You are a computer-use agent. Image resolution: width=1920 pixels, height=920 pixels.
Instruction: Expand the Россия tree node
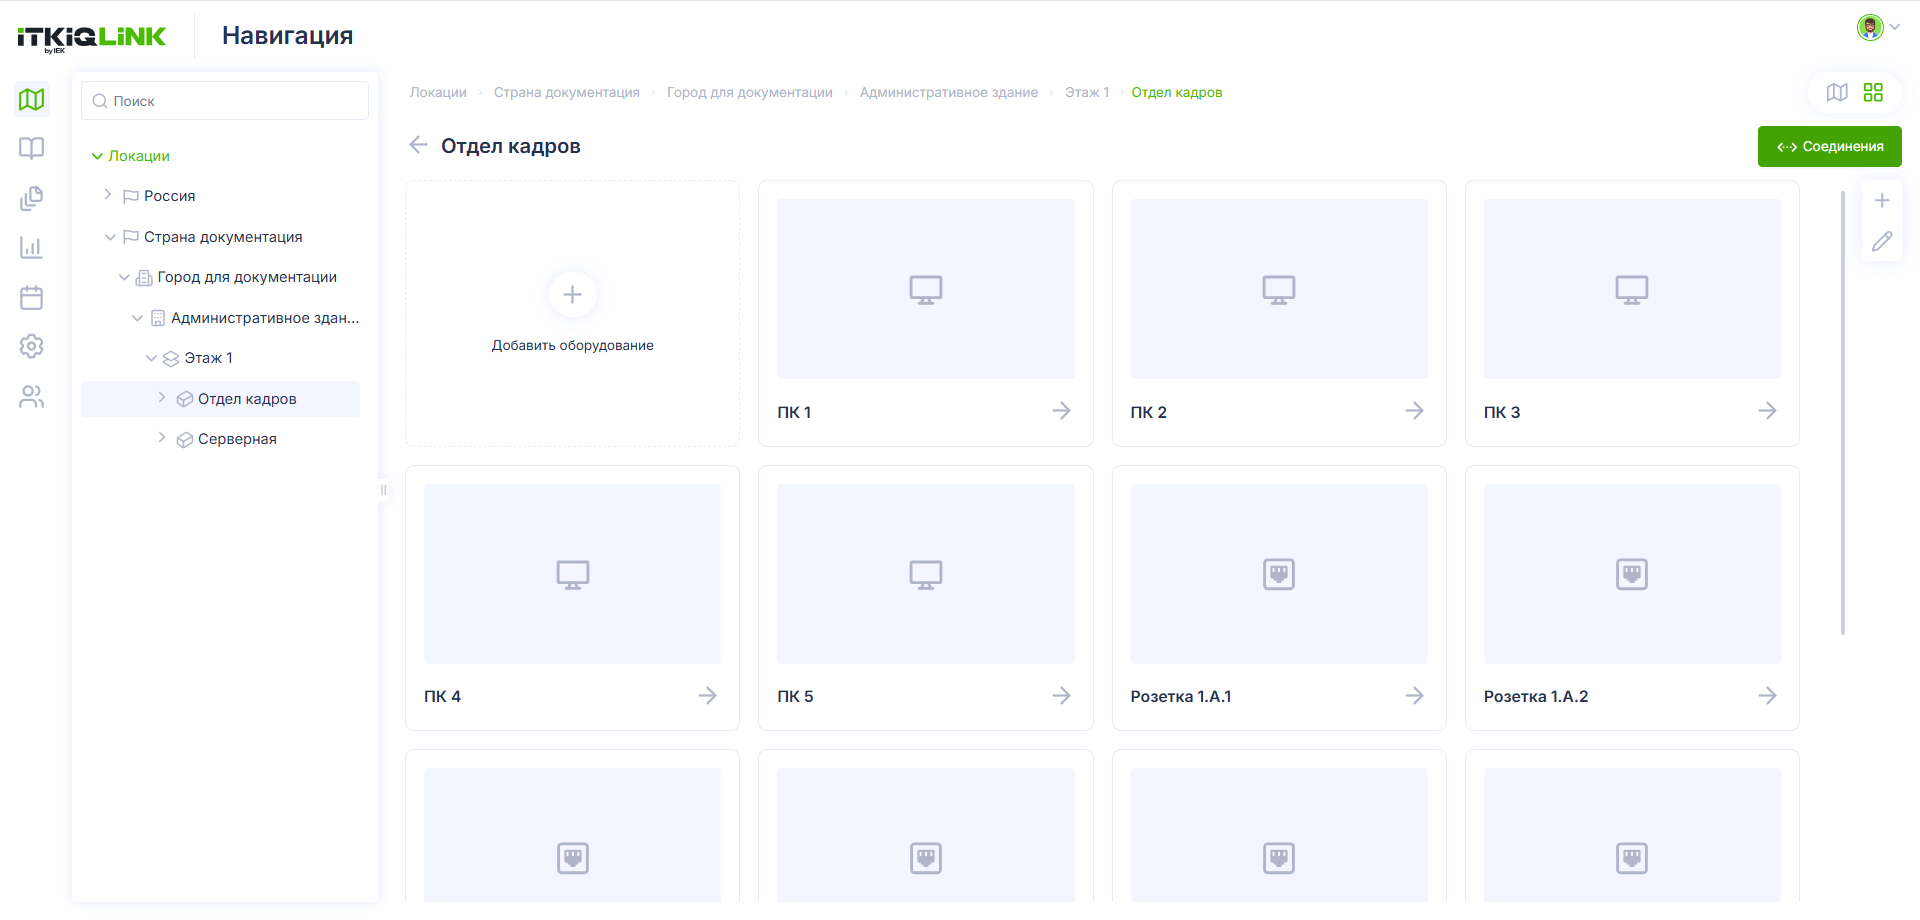coord(108,195)
